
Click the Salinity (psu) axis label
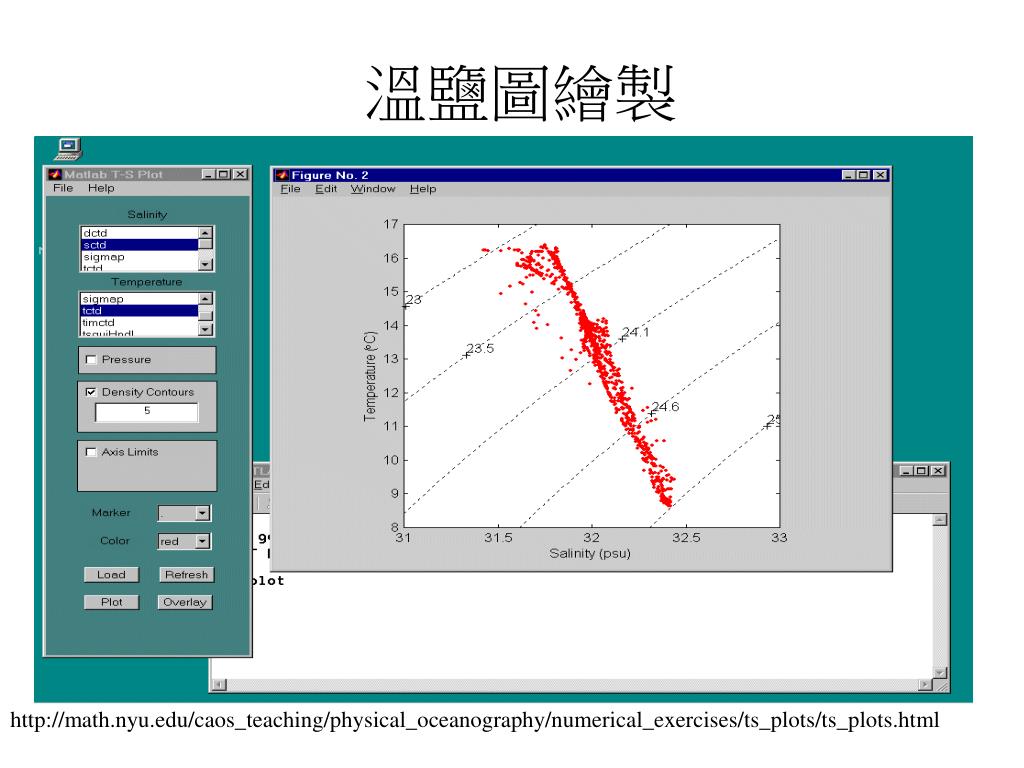[590, 554]
